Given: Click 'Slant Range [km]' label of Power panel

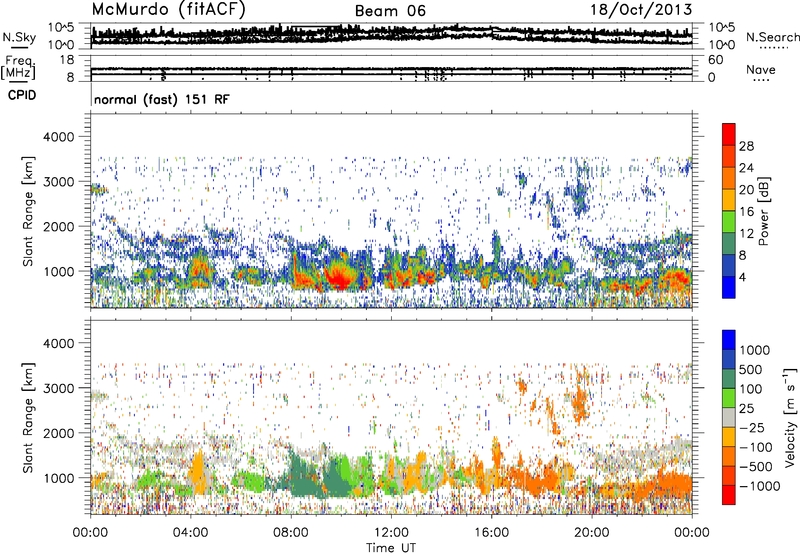Looking at the screenshot, I should point(28,211).
